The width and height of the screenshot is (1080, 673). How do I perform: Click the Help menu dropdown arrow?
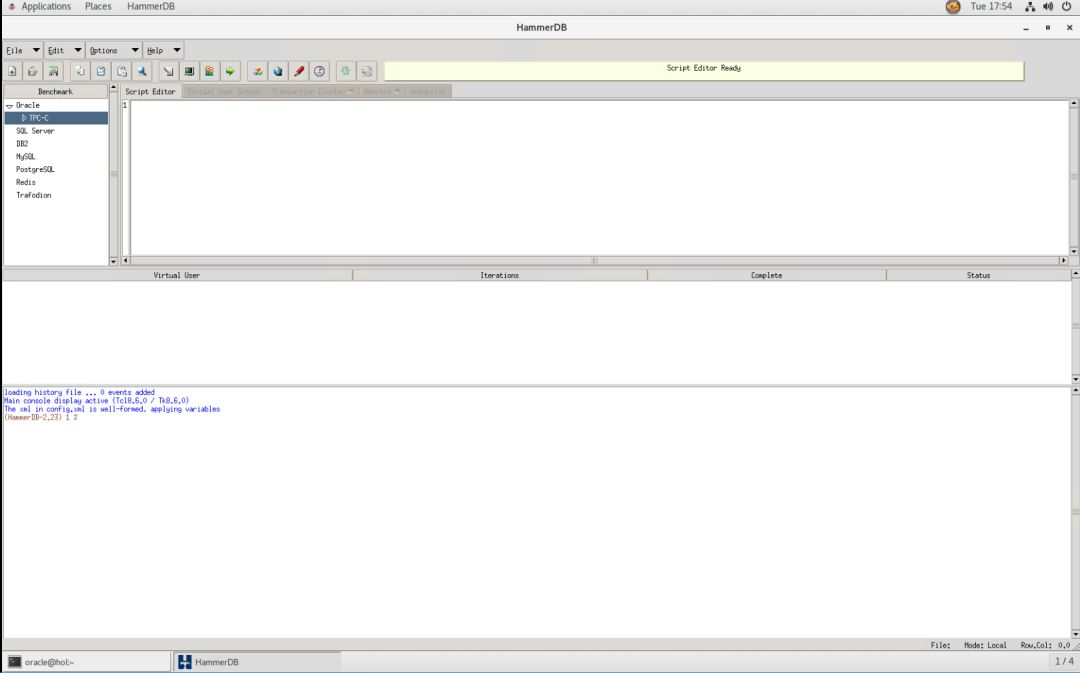tap(177, 50)
